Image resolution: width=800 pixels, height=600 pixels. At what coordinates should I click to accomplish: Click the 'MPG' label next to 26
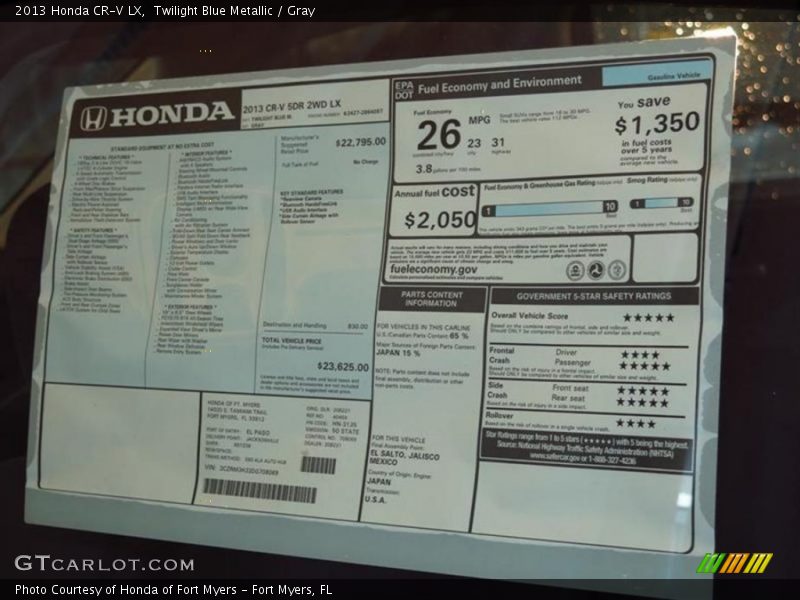tap(479, 120)
